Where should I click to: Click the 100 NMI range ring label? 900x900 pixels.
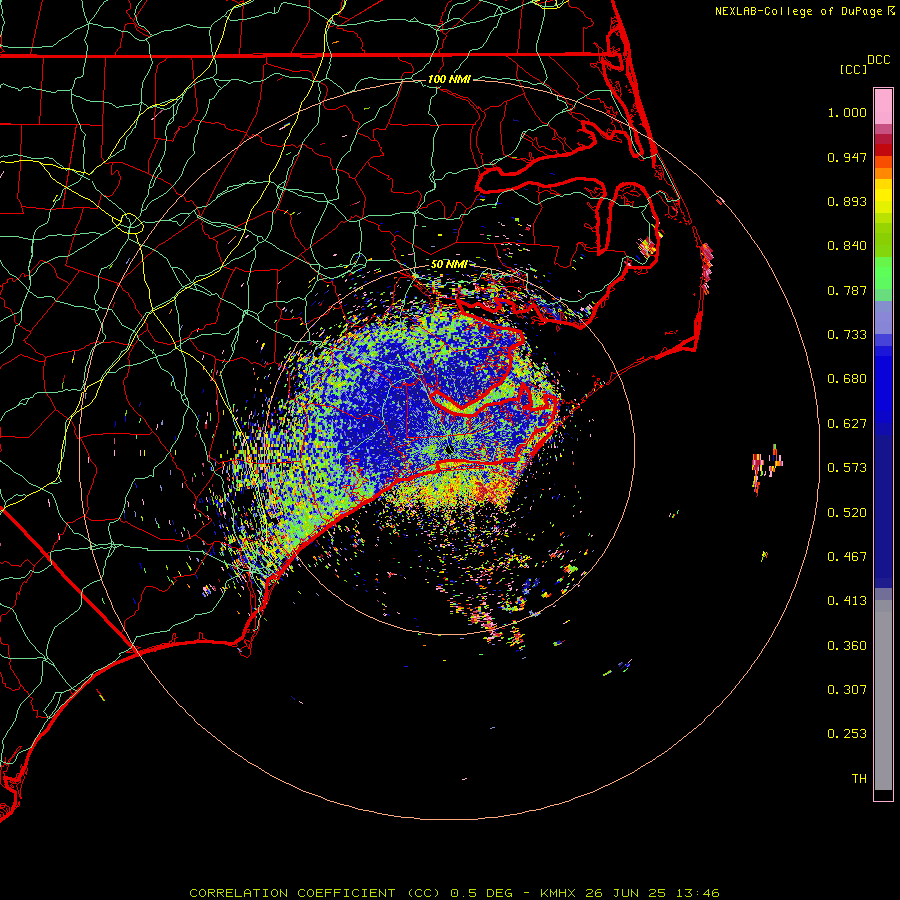449,79
